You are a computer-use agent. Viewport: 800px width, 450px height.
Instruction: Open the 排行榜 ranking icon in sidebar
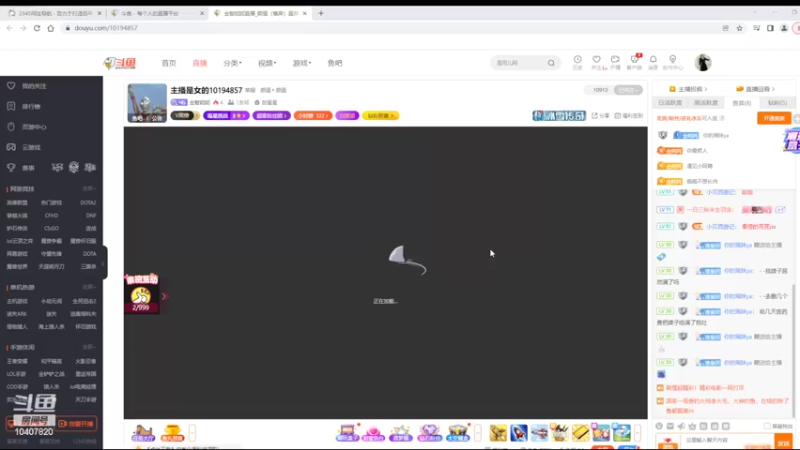point(11,106)
